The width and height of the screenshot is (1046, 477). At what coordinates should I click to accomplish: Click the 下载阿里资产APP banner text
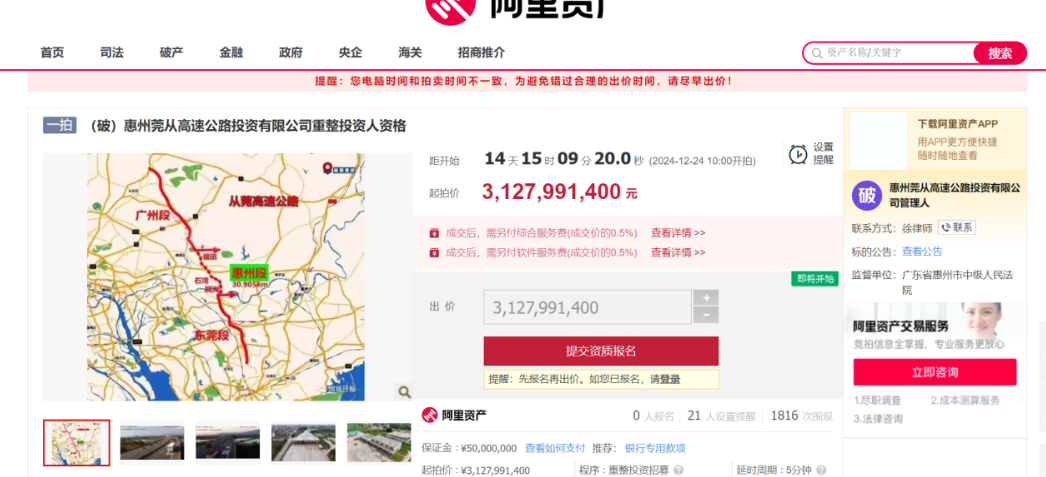(x=957, y=124)
